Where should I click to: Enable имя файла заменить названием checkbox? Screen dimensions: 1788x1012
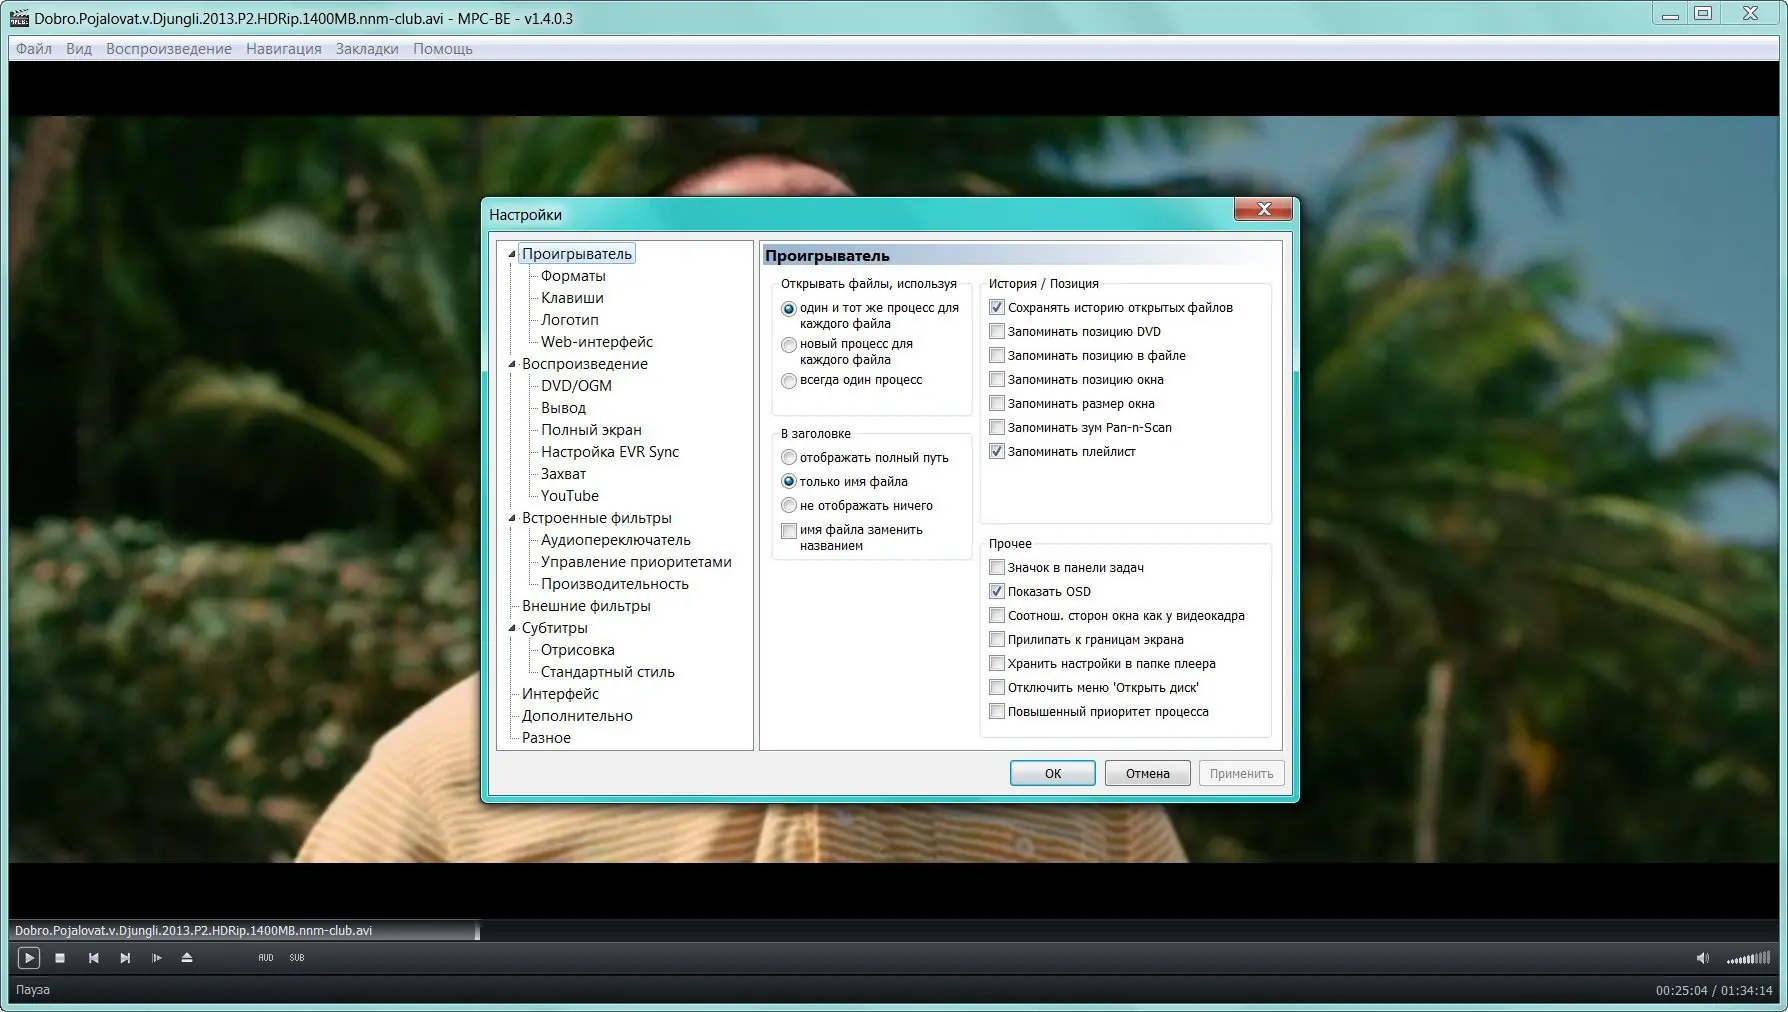[x=789, y=531]
